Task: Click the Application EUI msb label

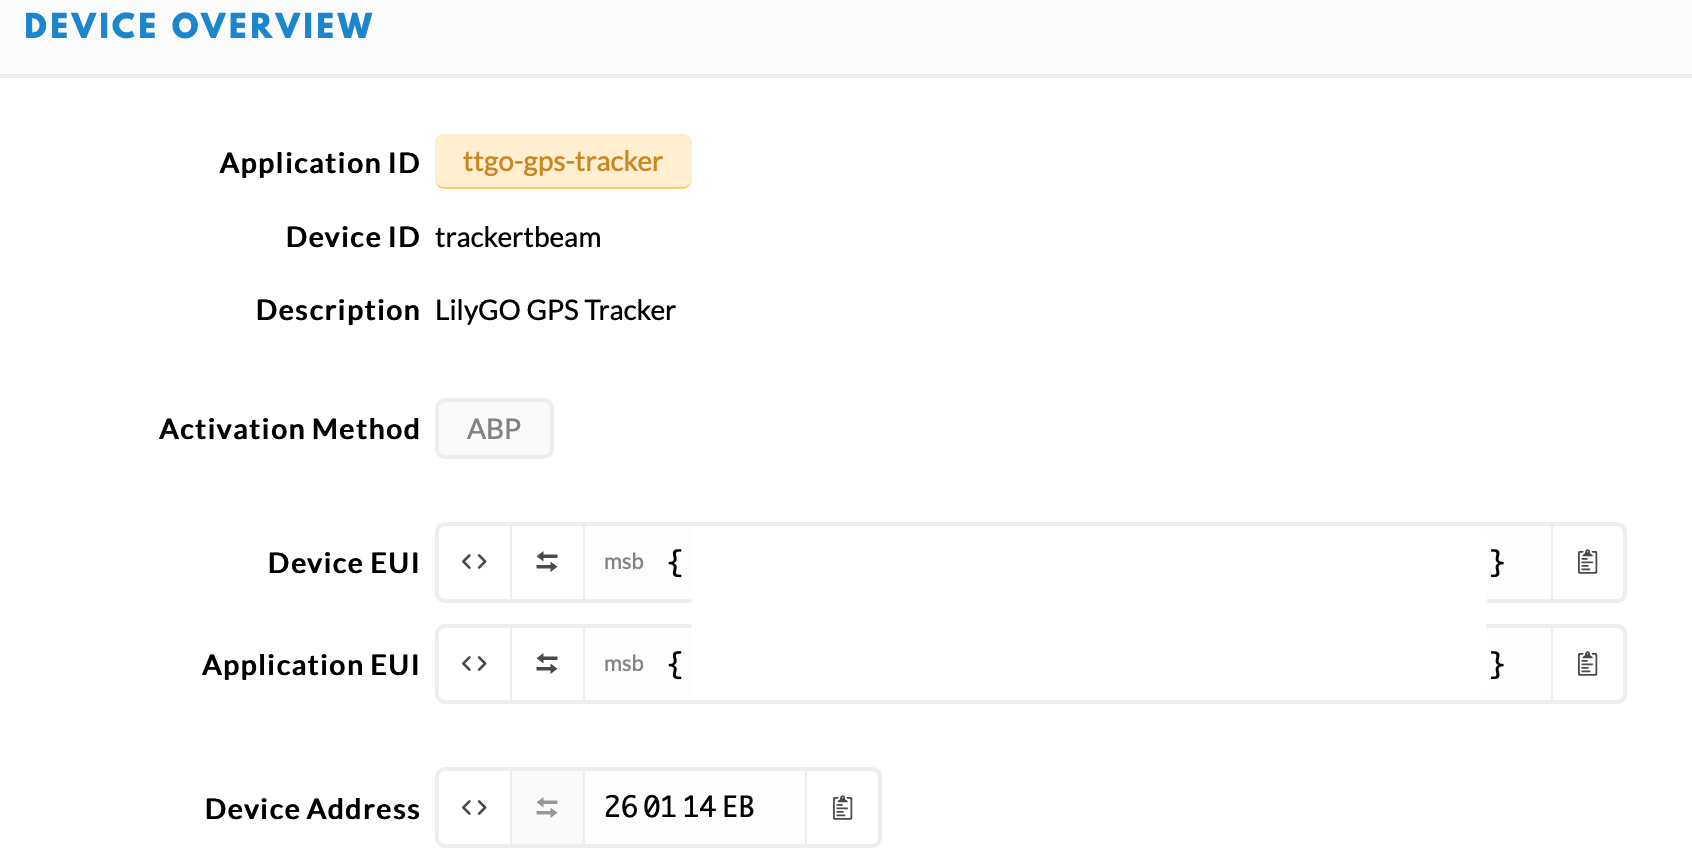Action: coord(623,664)
